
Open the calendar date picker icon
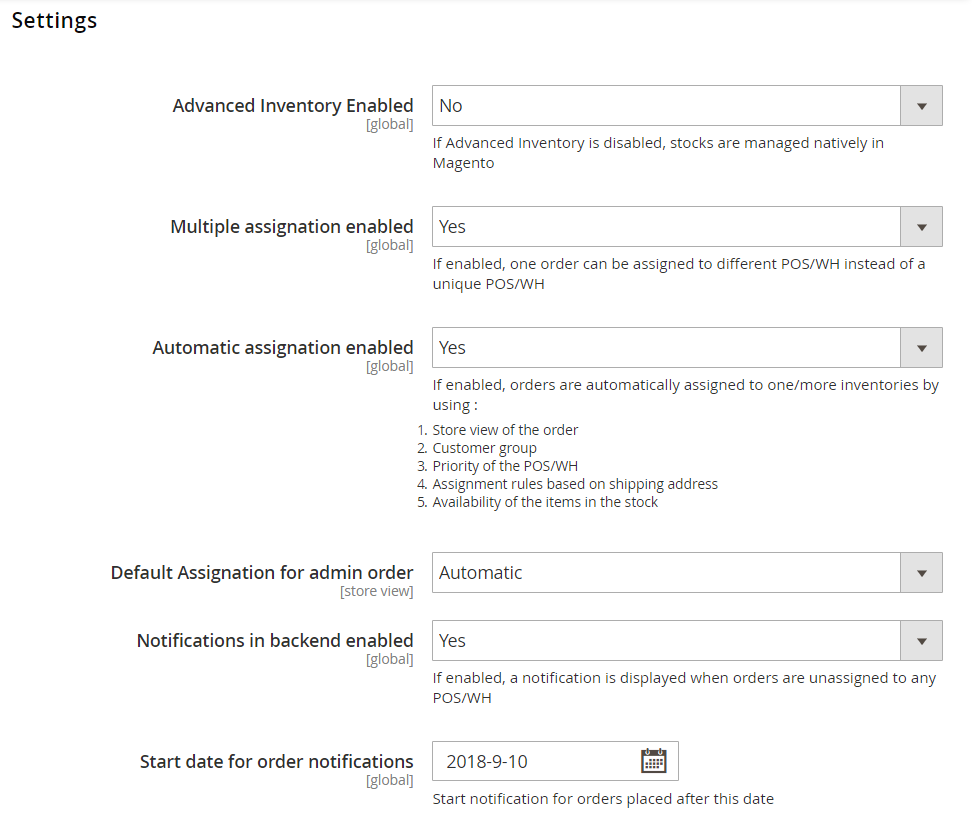pyautogui.click(x=653, y=761)
